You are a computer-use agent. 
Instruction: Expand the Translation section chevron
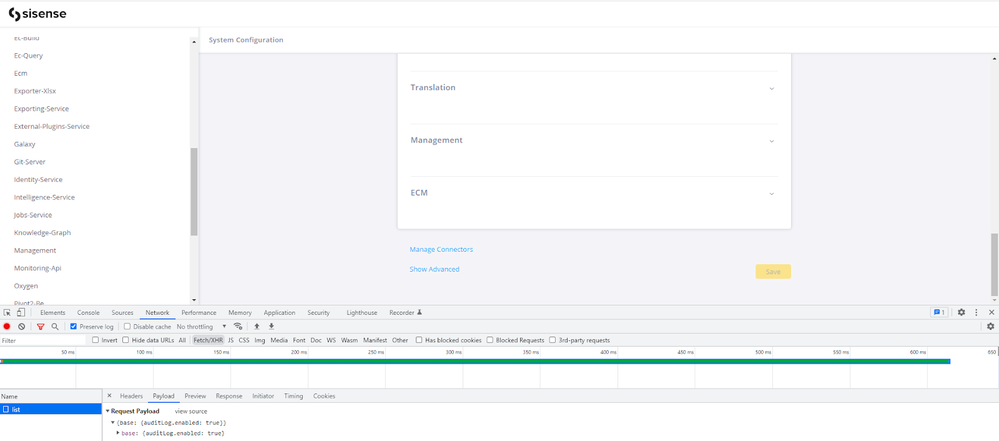[x=771, y=89]
